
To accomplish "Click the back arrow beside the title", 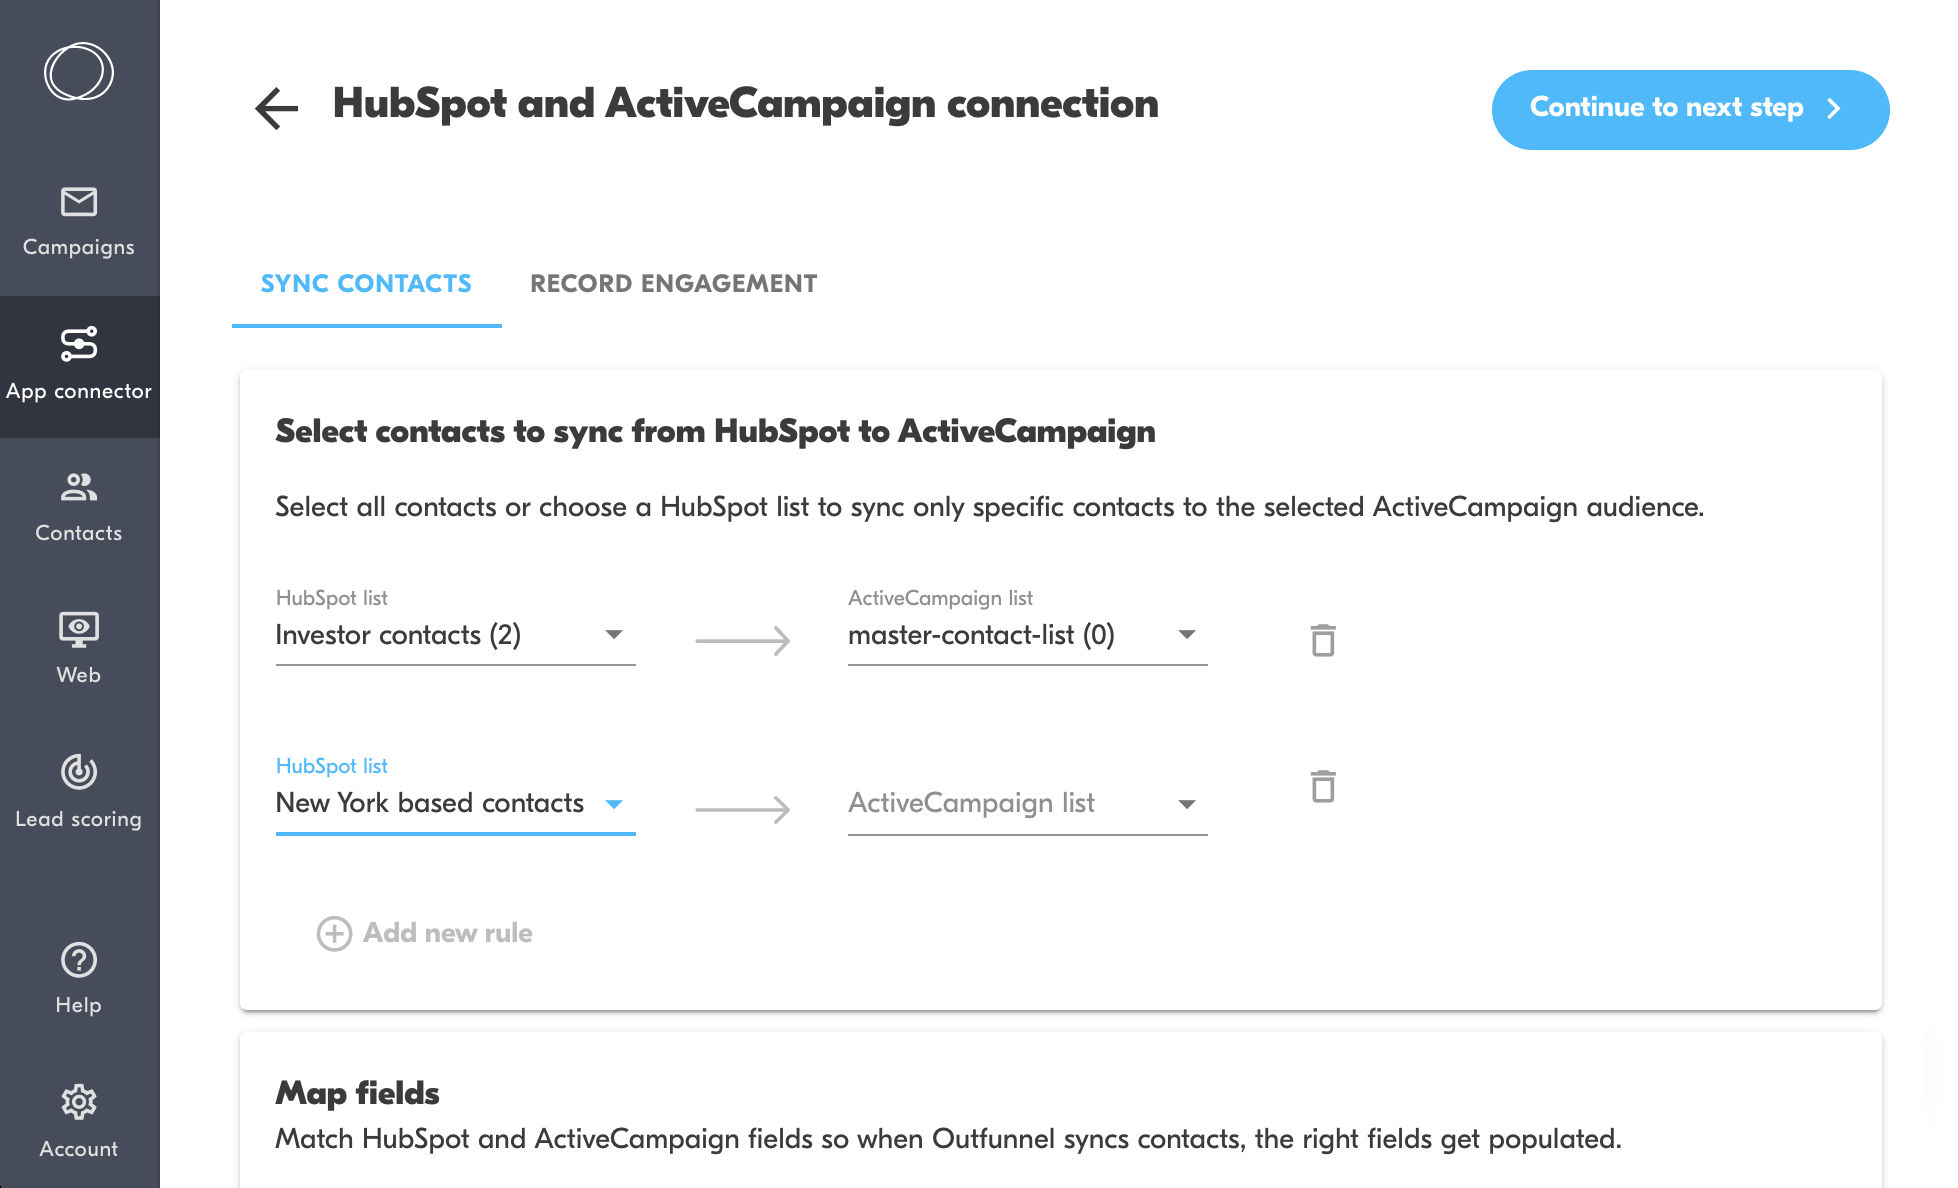I will [277, 108].
